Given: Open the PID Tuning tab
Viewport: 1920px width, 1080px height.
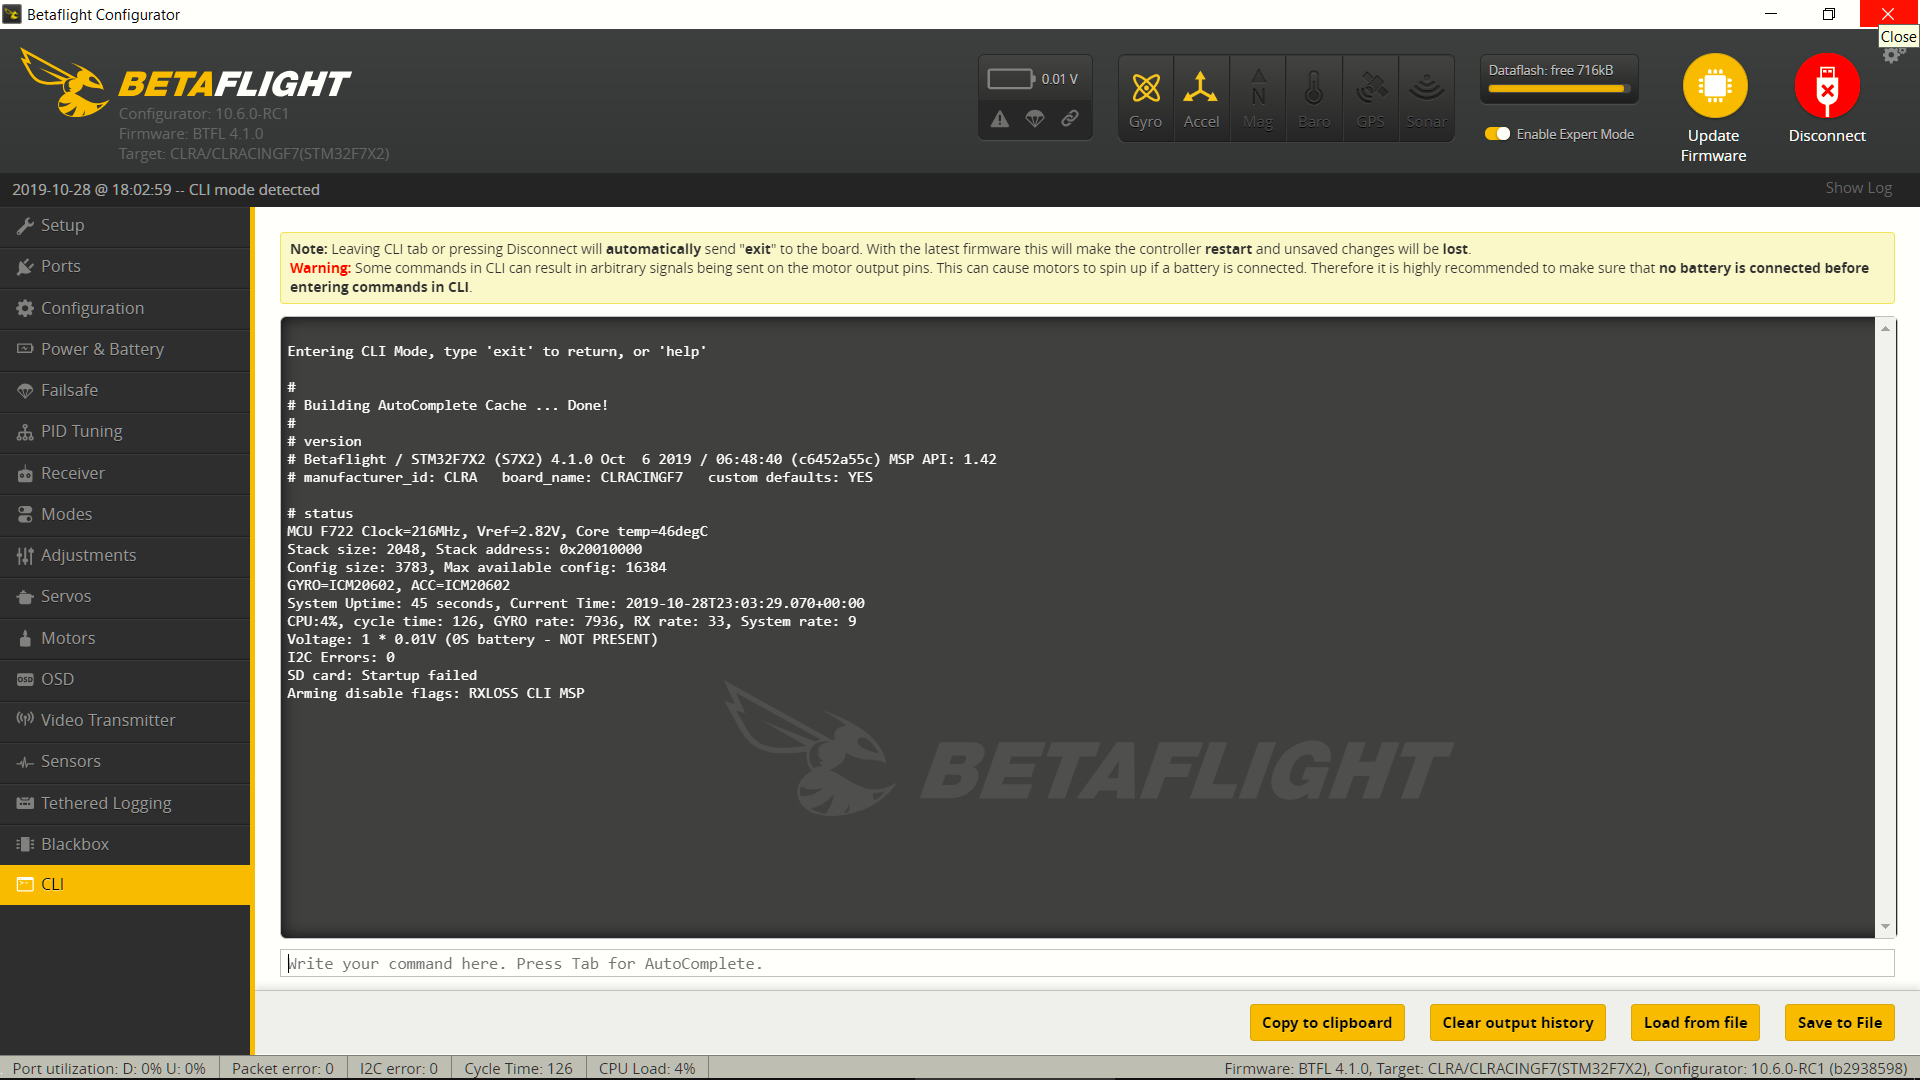Looking at the screenshot, I should [82, 431].
